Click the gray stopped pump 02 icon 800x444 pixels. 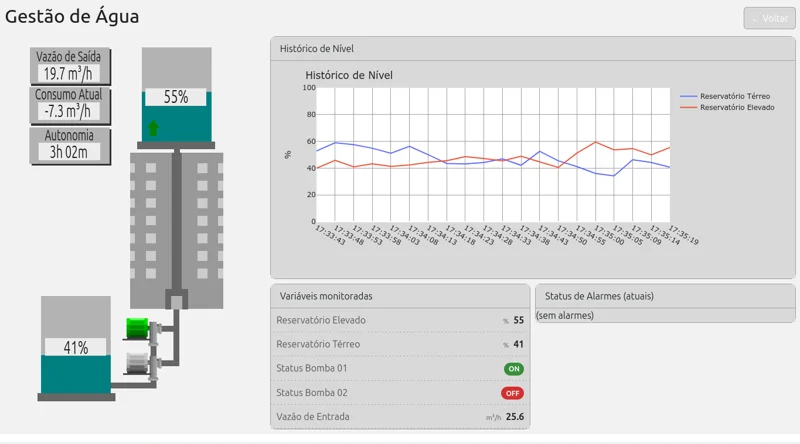click(136, 363)
